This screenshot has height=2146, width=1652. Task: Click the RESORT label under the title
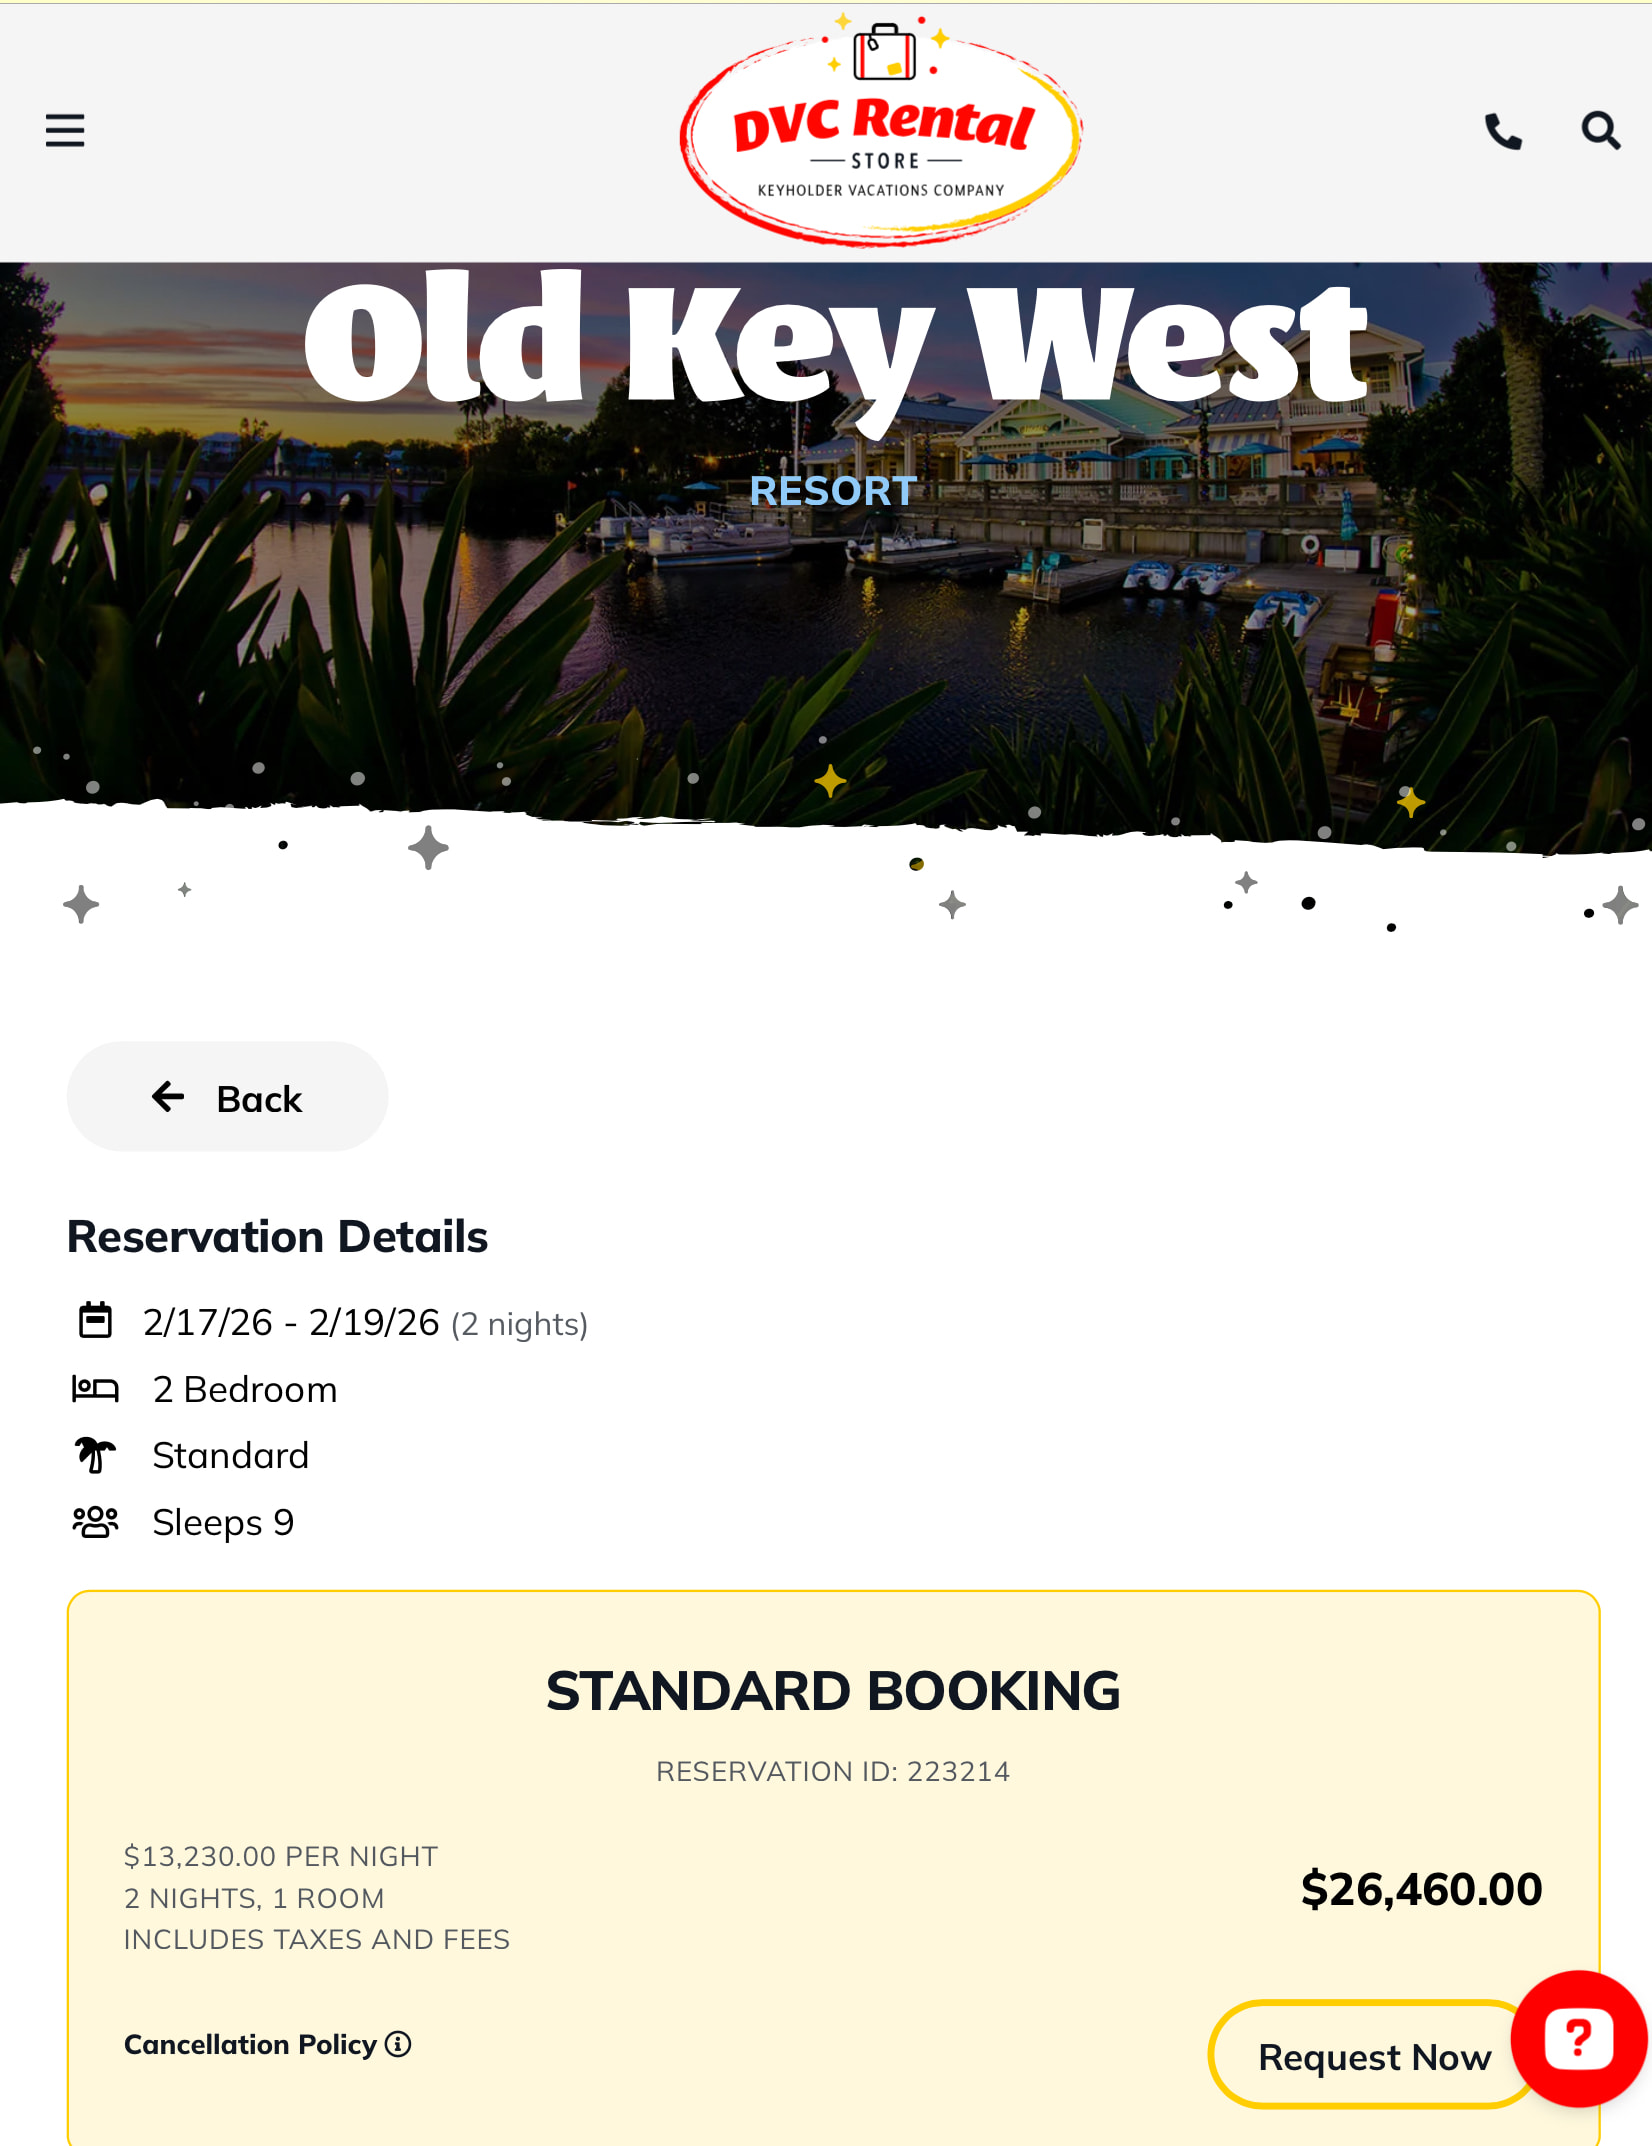point(833,491)
